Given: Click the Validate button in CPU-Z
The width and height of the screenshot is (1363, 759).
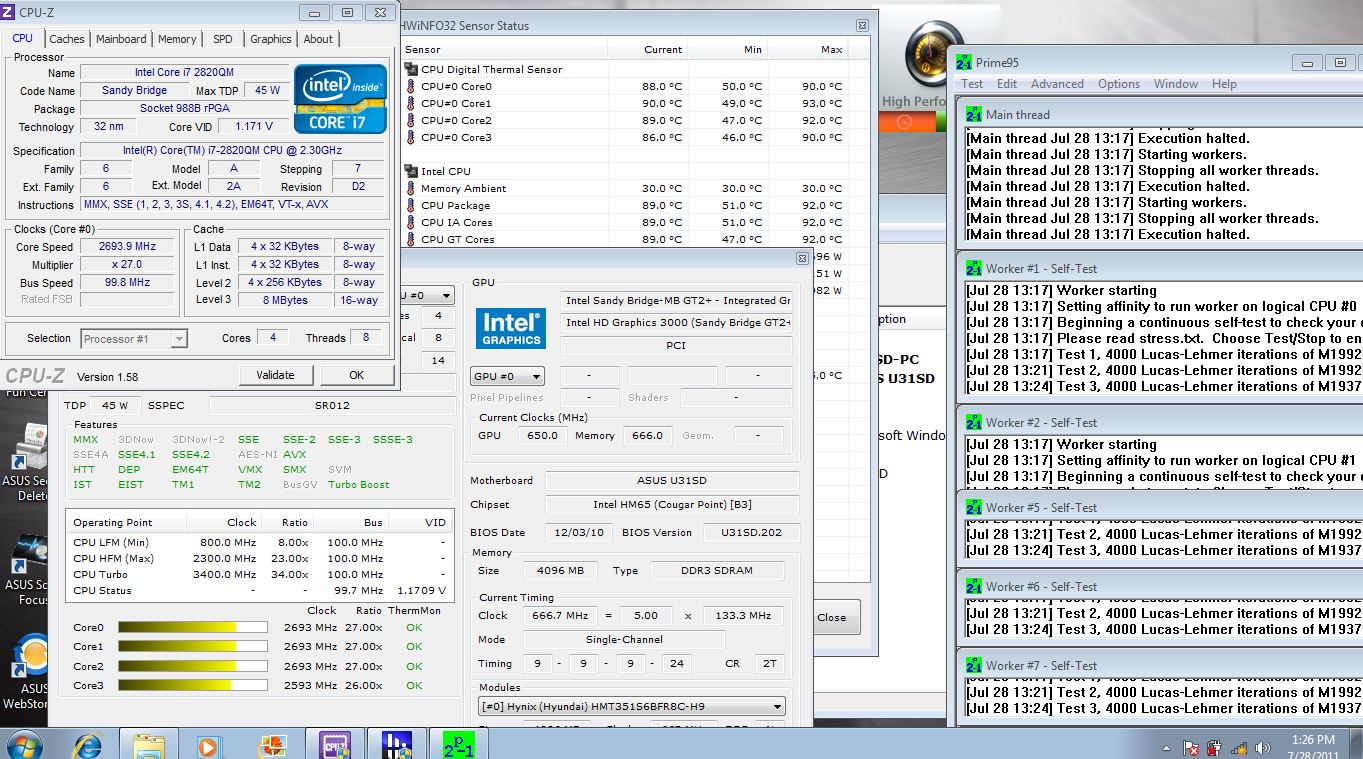Looking at the screenshot, I should click(x=275, y=375).
